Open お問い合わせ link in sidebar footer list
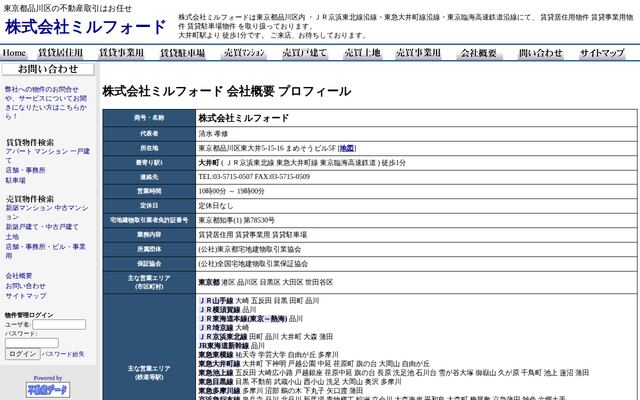 click(25, 286)
